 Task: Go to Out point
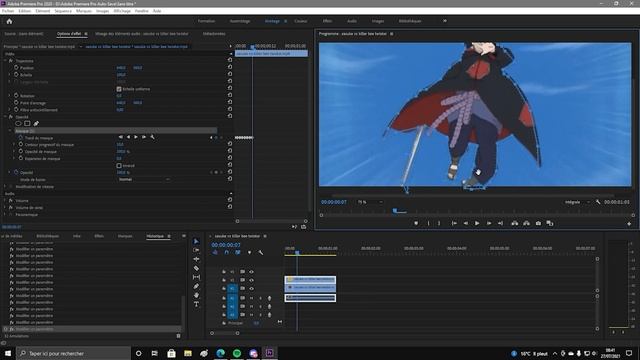click(x=500, y=223)
